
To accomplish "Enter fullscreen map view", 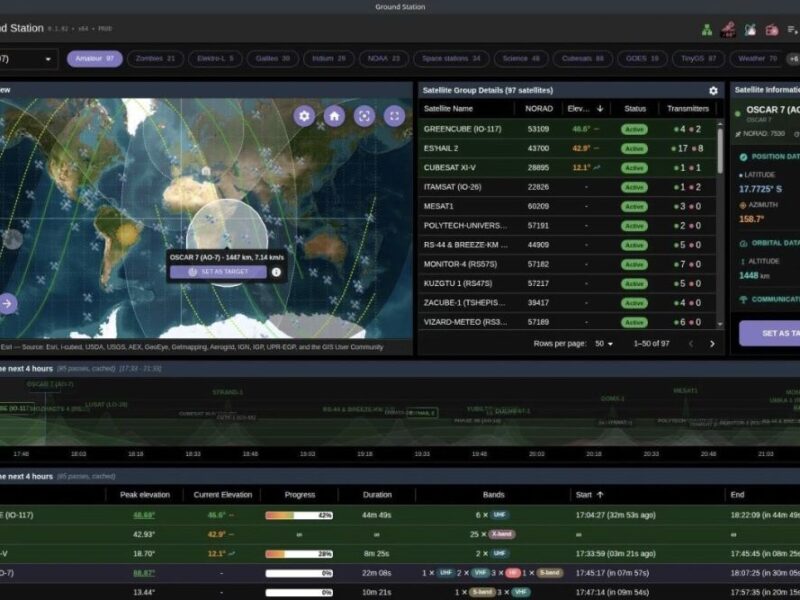I will [395, 116].
